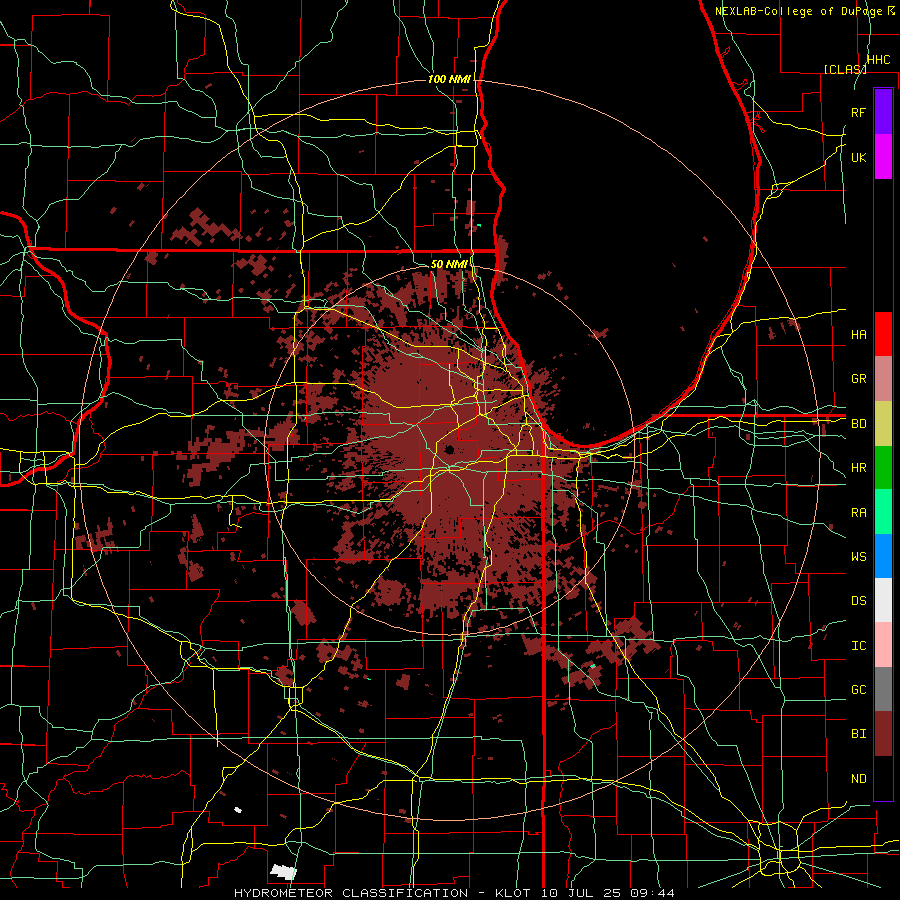This screenshot has height=900, width=900.
Task: Click the ND black legend swatch
Action: pos(883,778)
